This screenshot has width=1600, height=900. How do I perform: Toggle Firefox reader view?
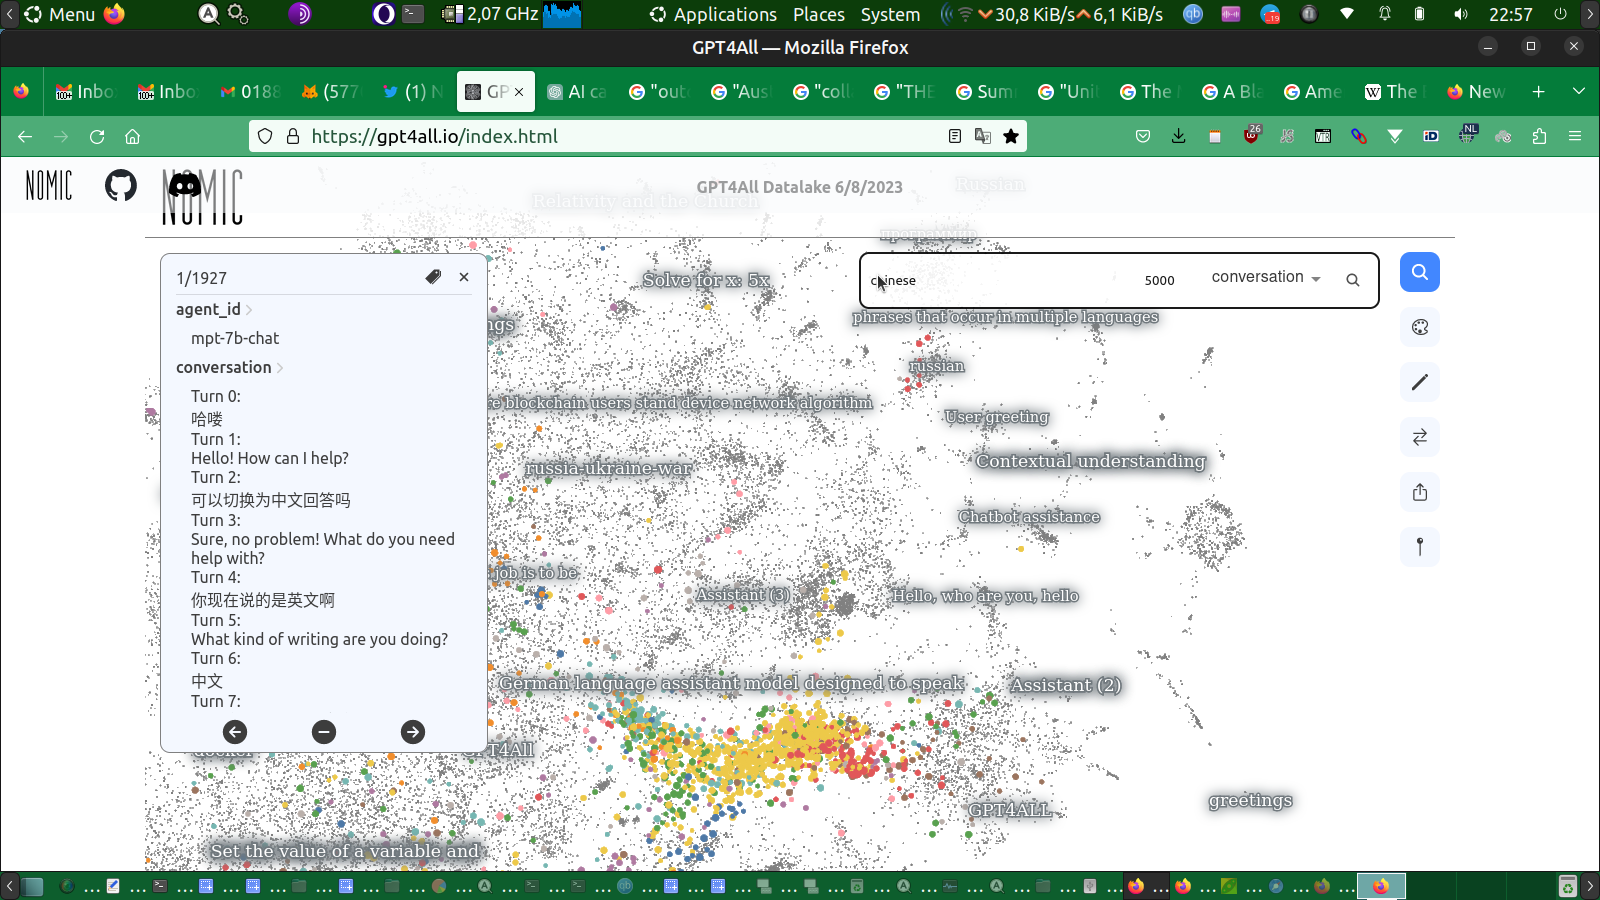pyautogui.click(x=955, y=136)
